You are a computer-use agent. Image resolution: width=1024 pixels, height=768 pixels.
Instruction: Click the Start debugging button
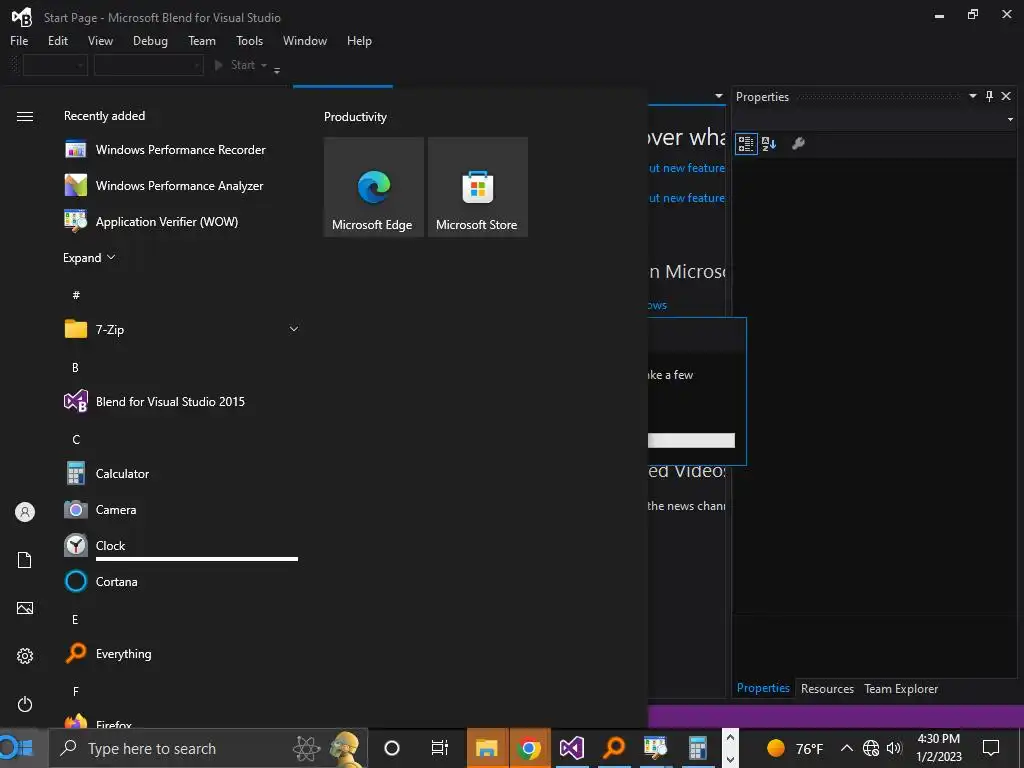(x=235, y=65)
